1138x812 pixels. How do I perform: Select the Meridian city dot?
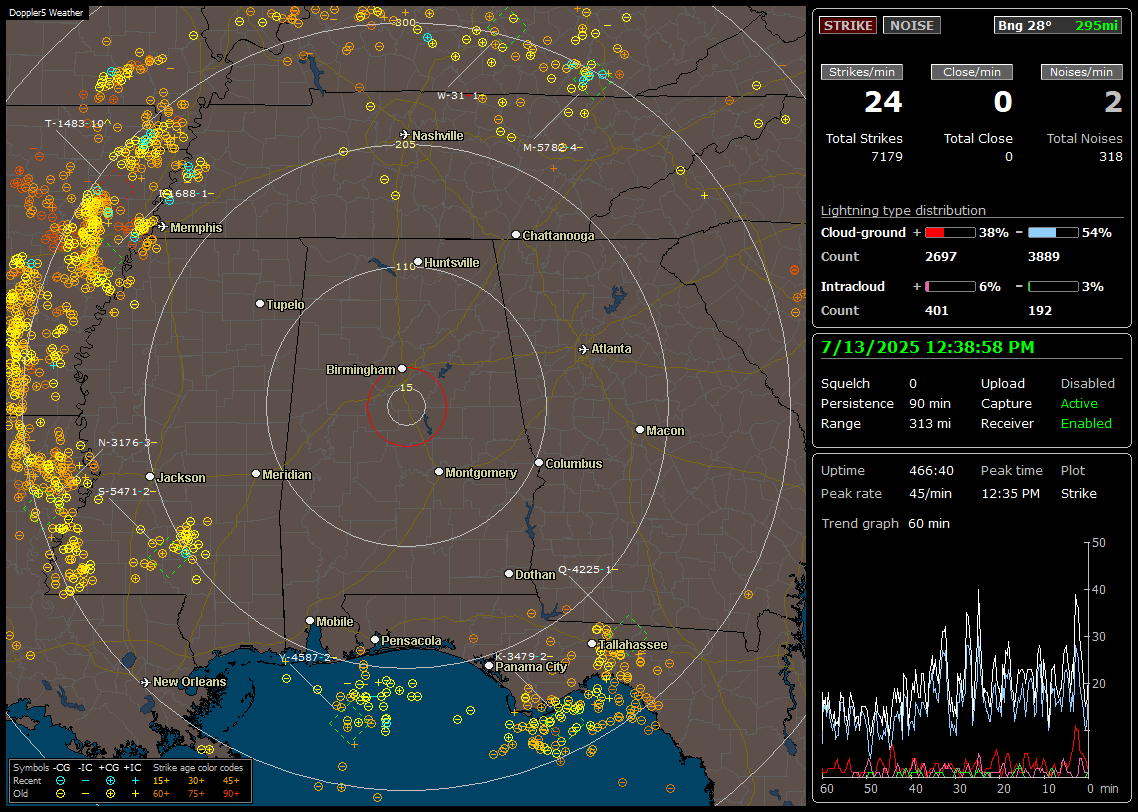(x=255, y=474)
